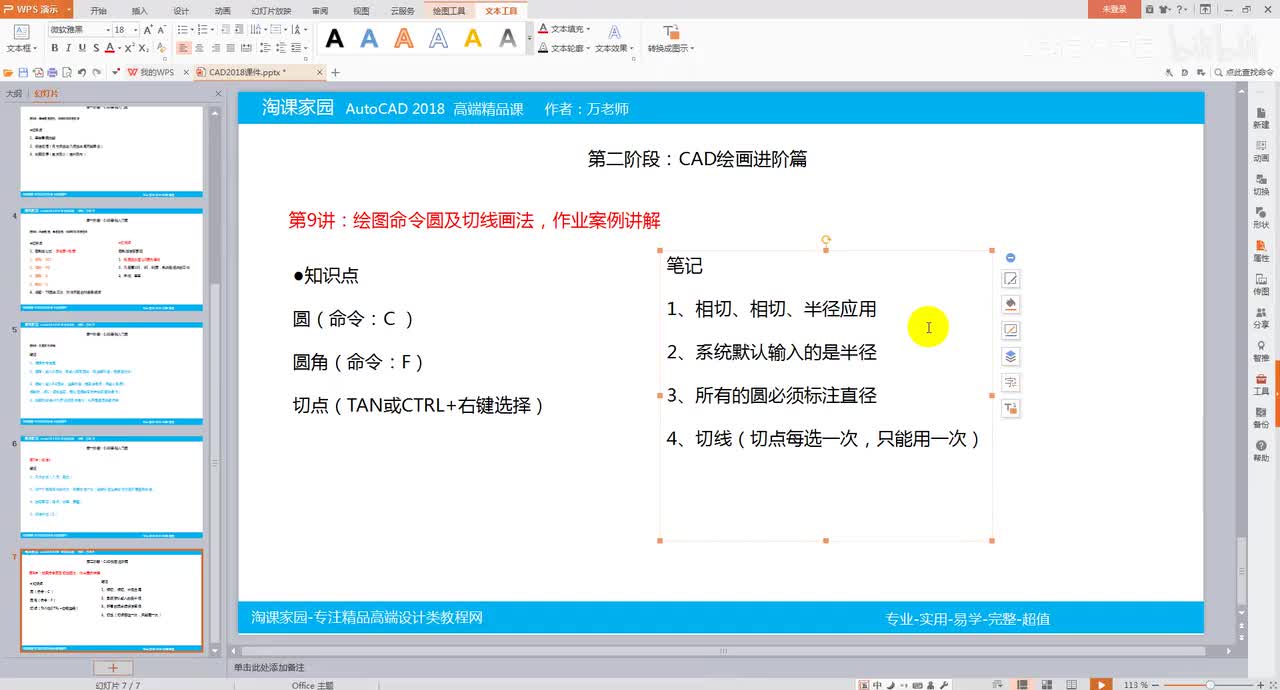The height and width of the screenshot is (690, 1280).
Task: Start slideshow with orange play button
Action: point(1101,684)
